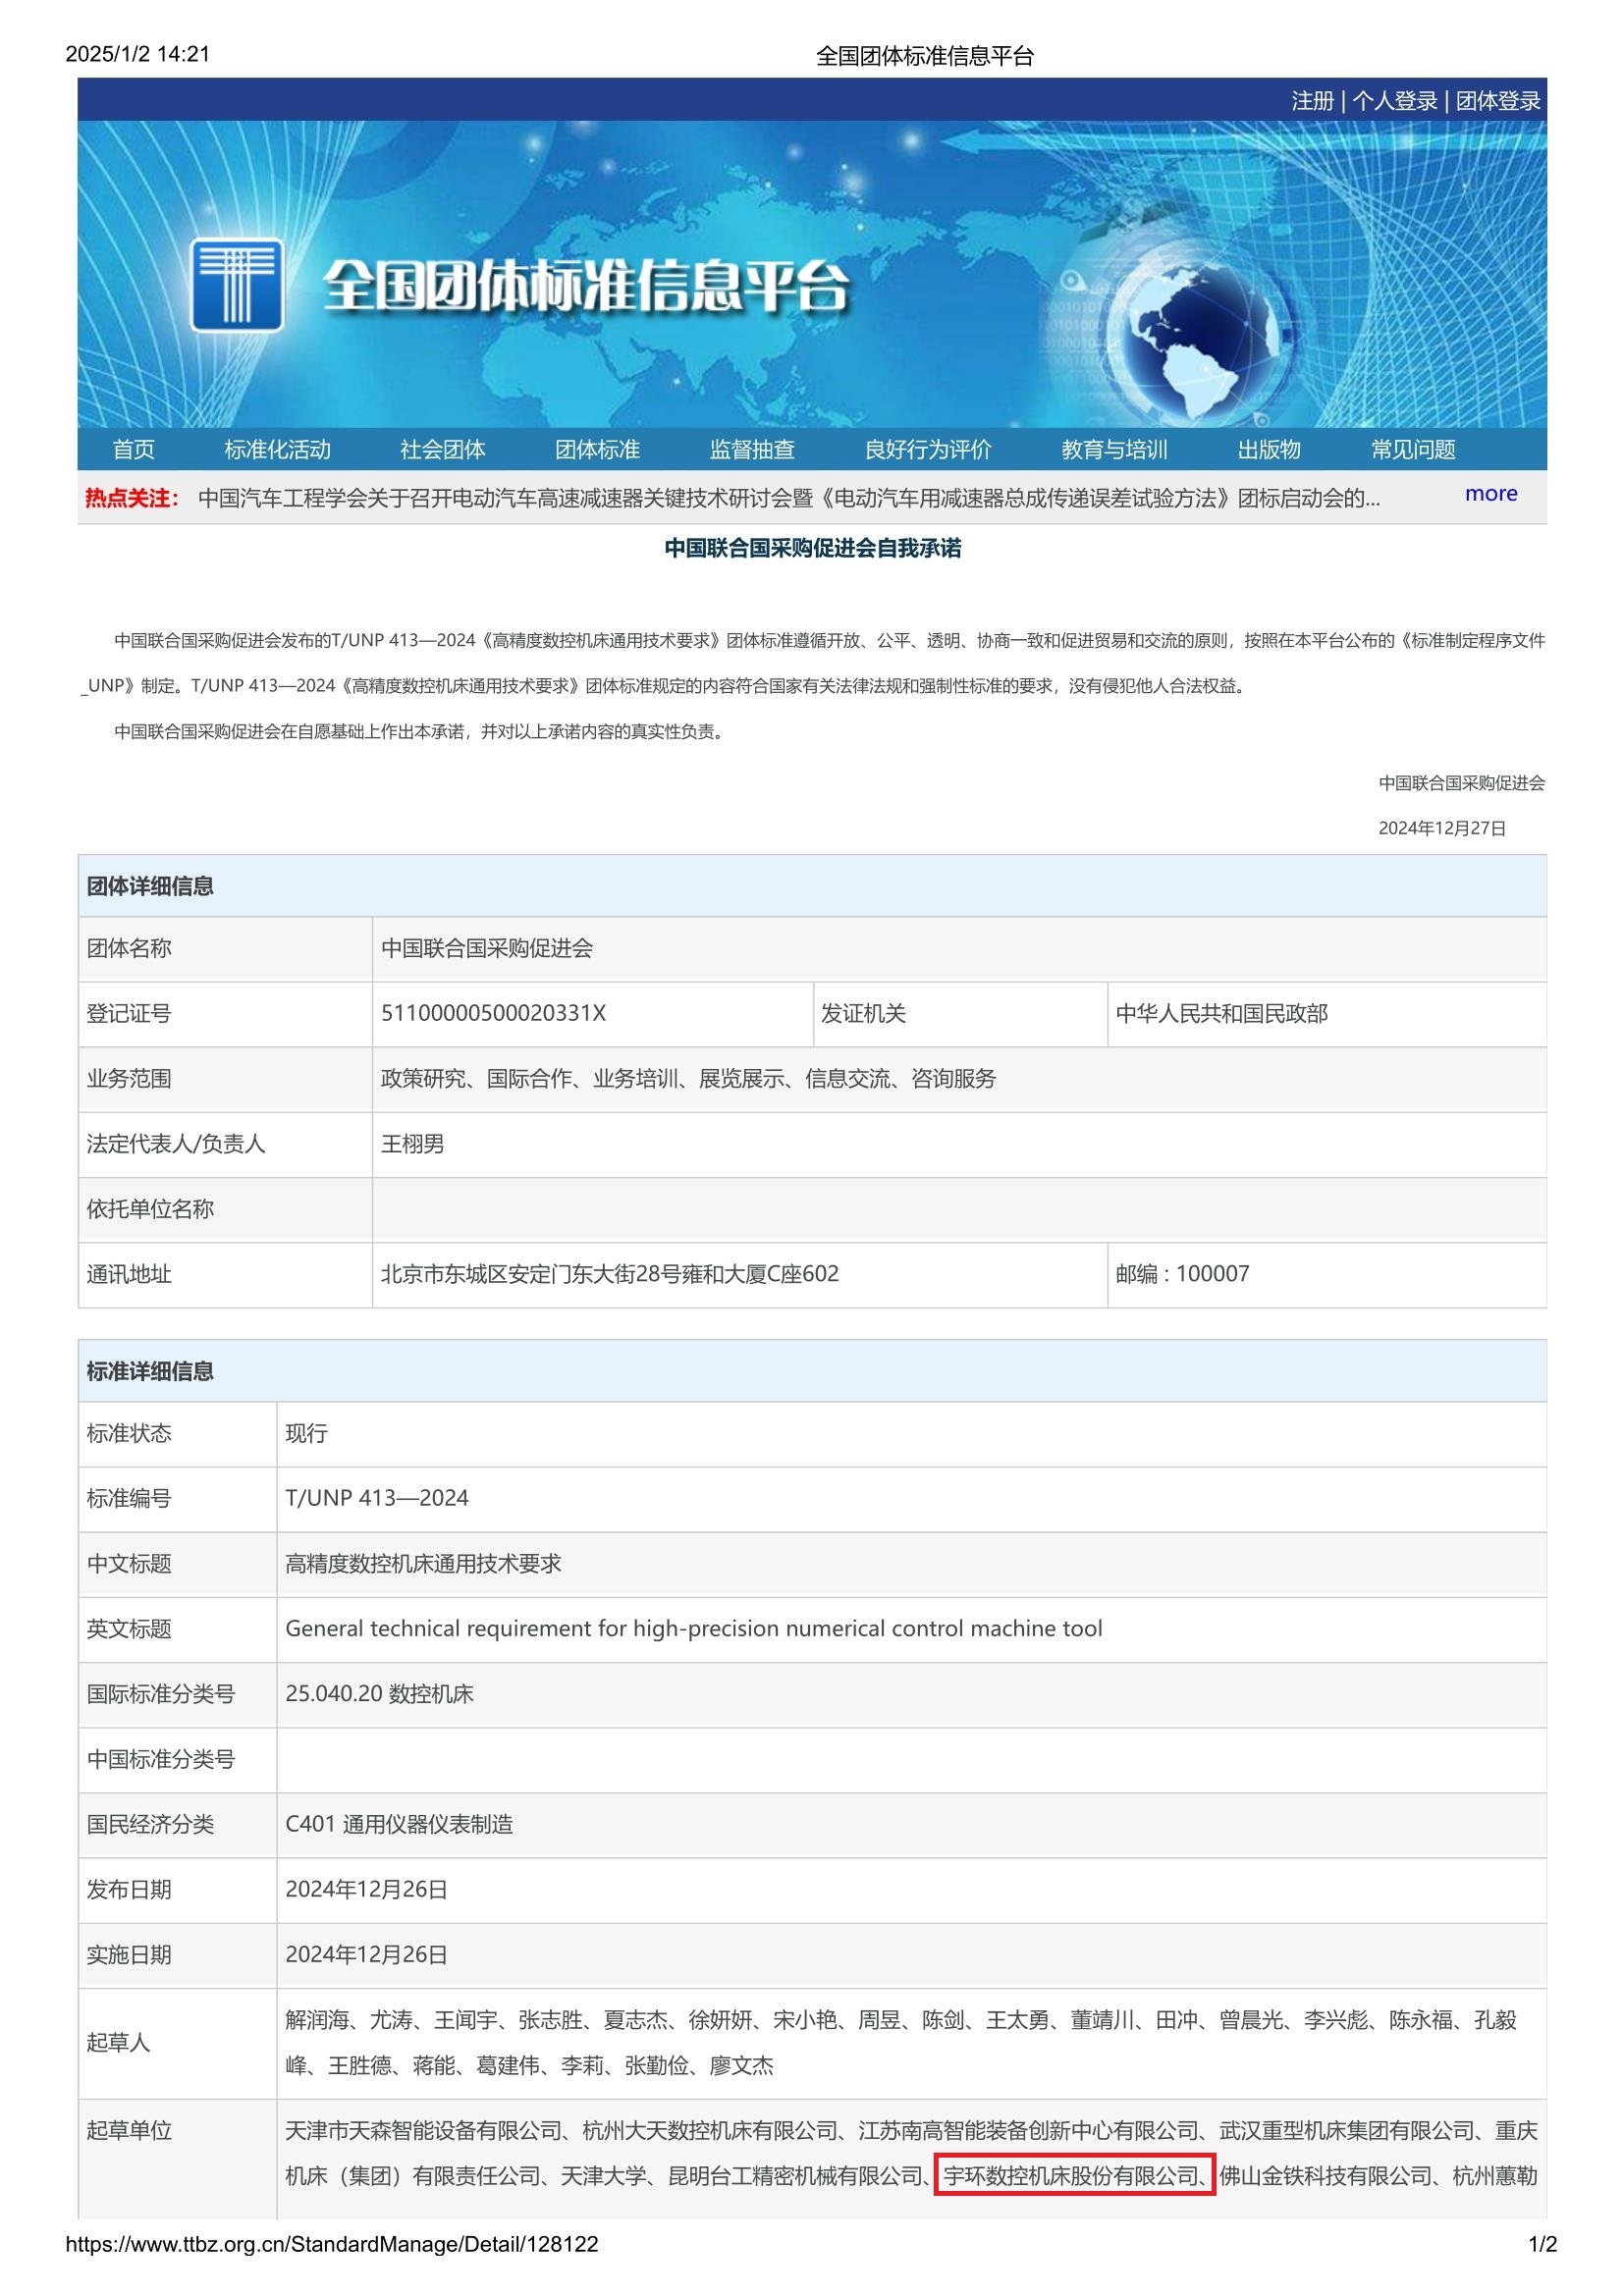Click the 中国标准分类号 label

click(x=160, y=1759)
